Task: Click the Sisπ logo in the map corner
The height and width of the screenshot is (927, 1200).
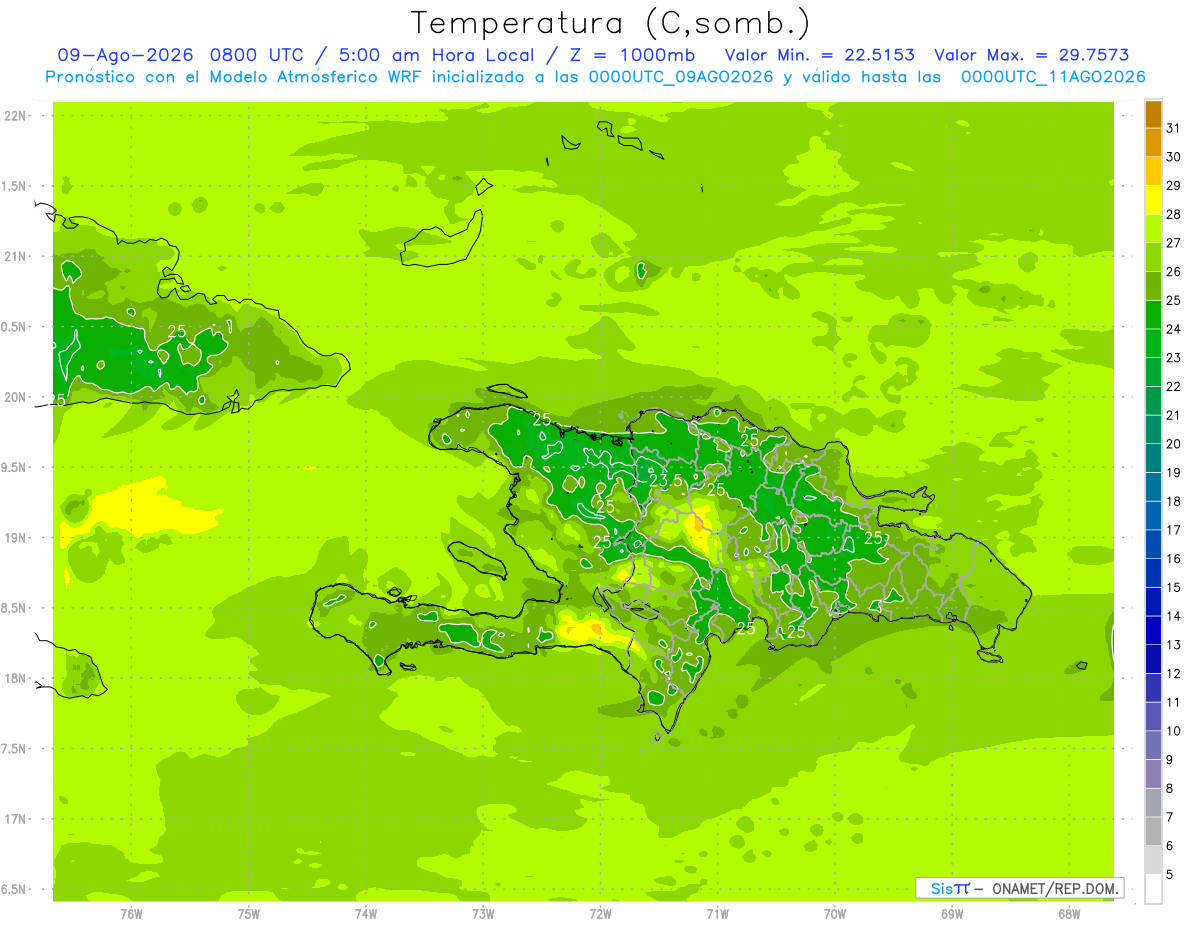Action: 950,888
